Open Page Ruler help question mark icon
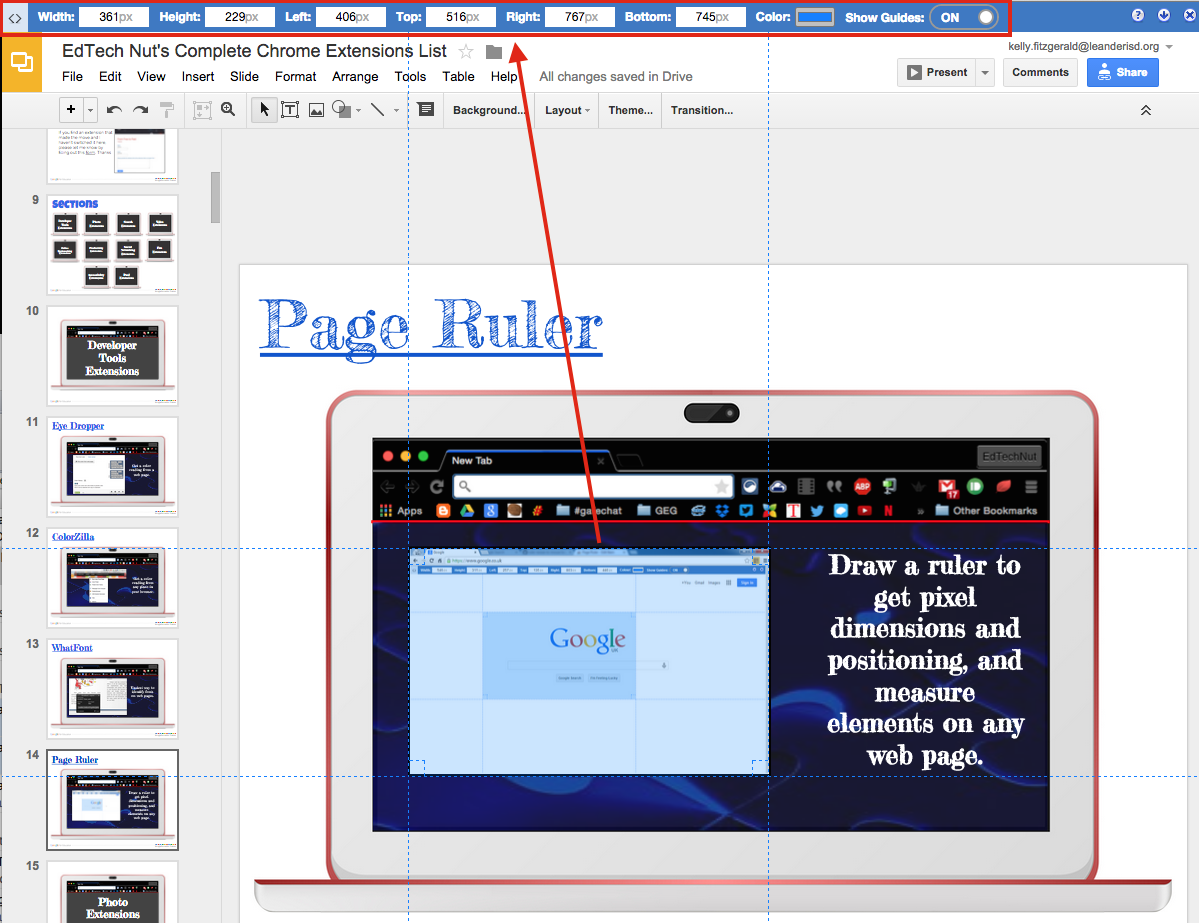Screen dimensions: 1199x923 pyautogui.click(x=1138, y=15)
